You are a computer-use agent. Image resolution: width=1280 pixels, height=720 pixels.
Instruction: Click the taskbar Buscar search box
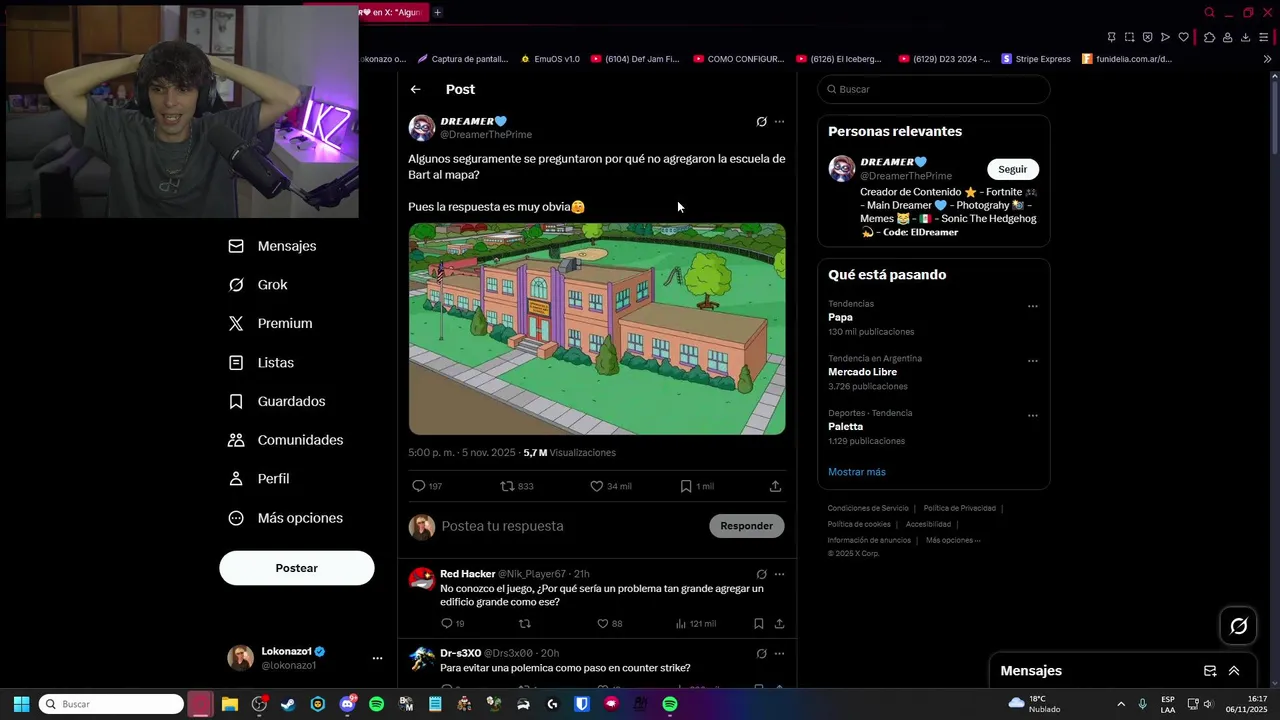(111, 704)
